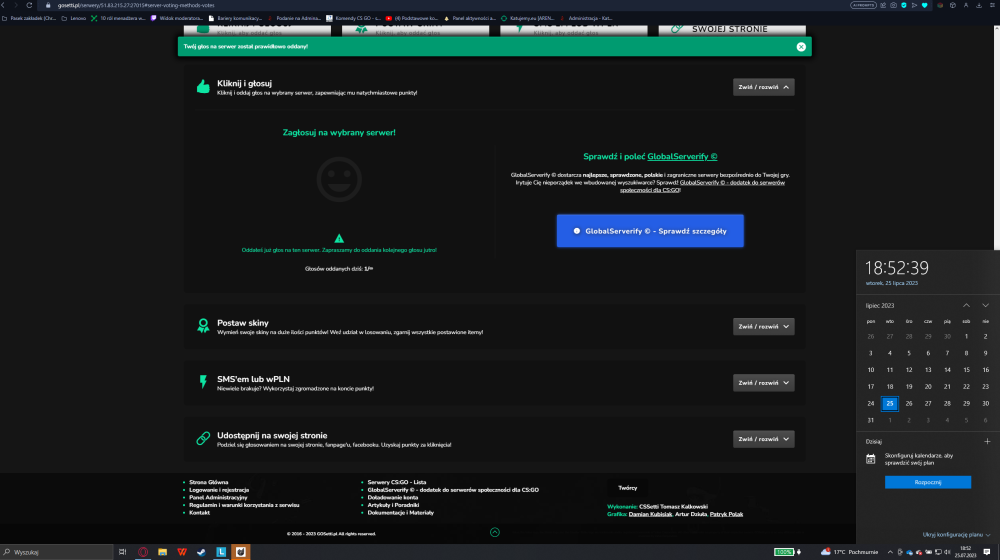Click the Wyszukaj search box in taskbar
1000x560 pixels.
click(56, 552)
